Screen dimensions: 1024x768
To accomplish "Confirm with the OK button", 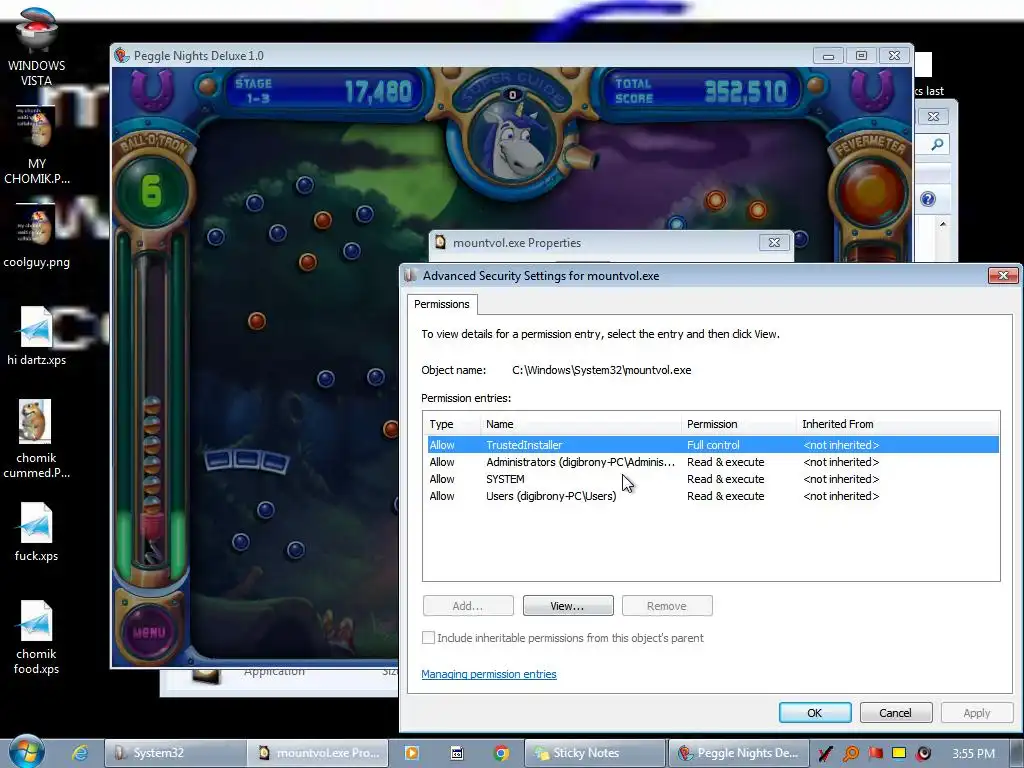I will point(814,712).
